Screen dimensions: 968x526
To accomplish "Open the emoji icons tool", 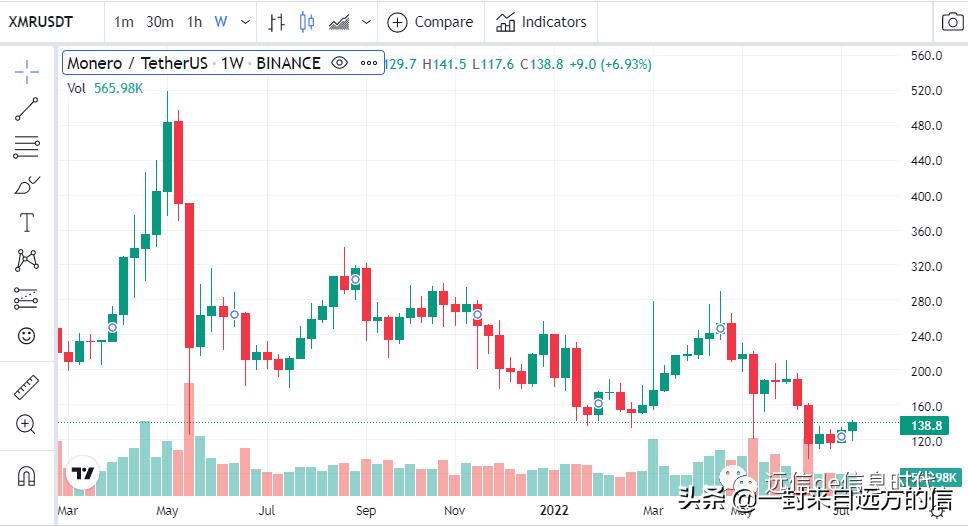I will (x=27, y=335).
